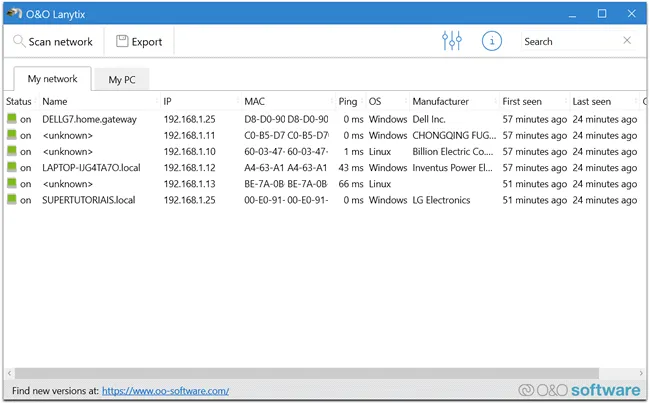Click the O&O Lanytix title bar app icon
The width and height of the screenshot is (650, 403).
[13, 13]
